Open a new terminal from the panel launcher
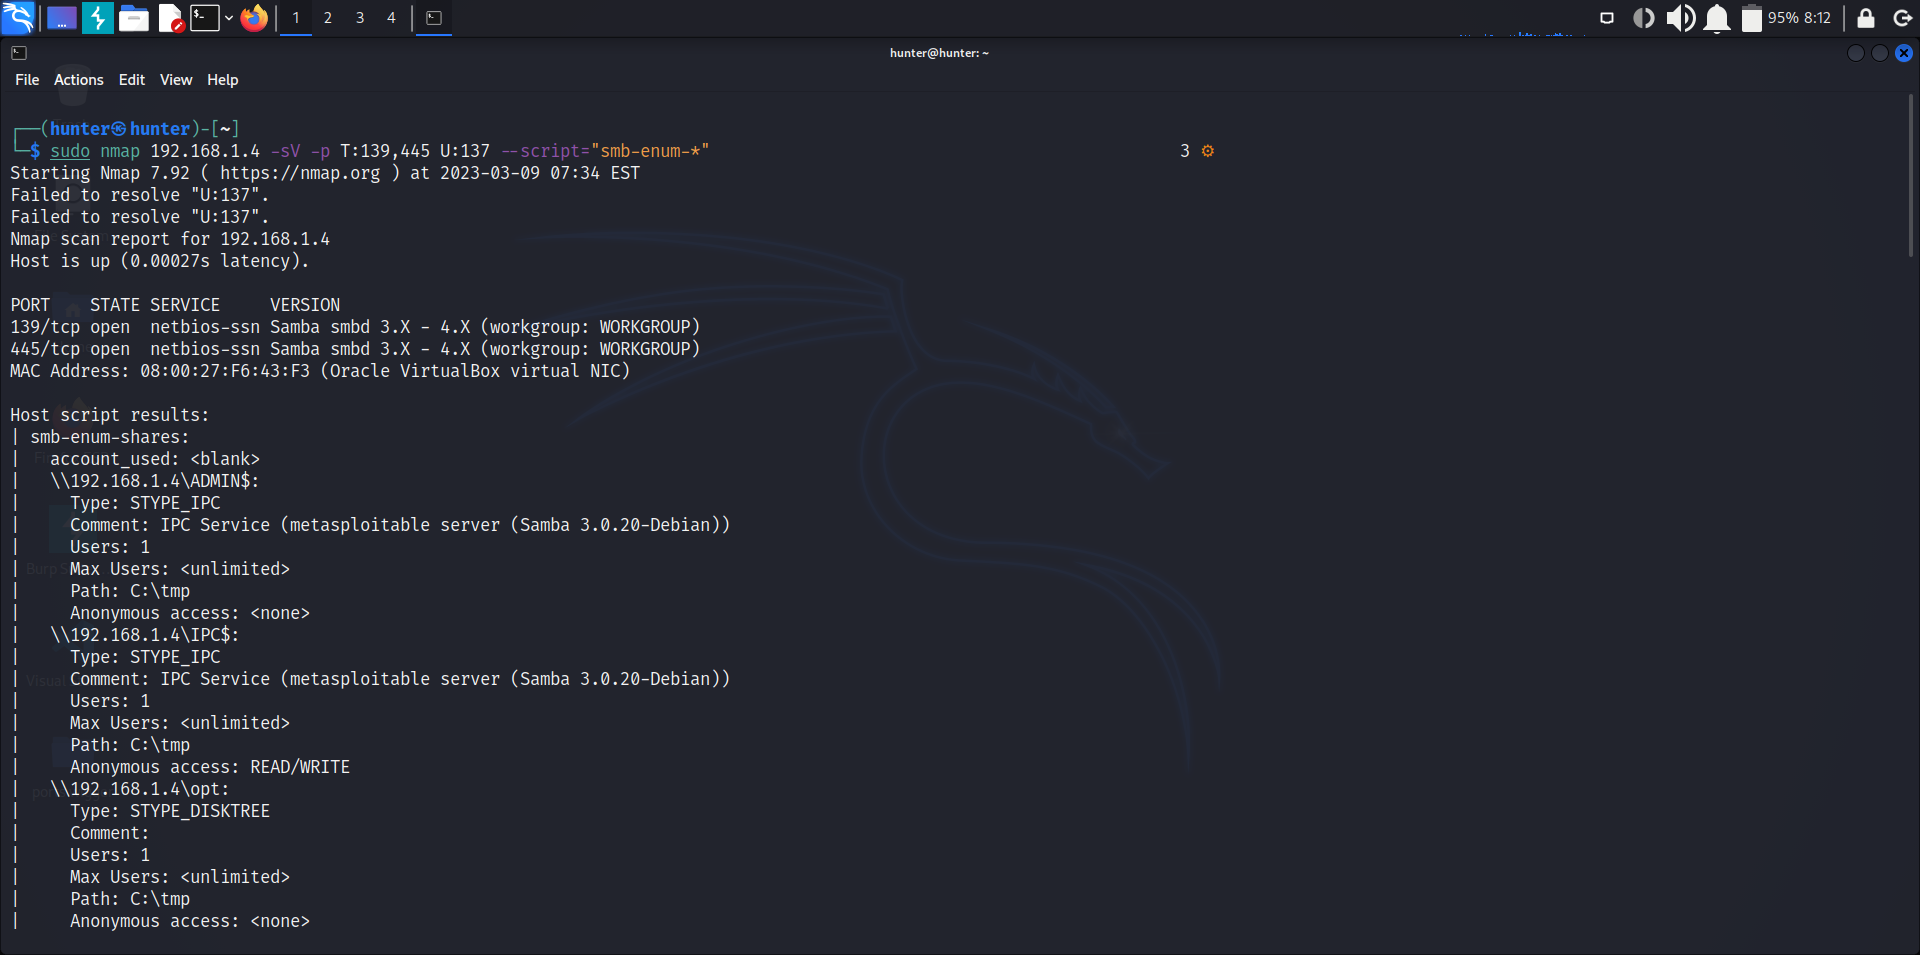This screenshot has width=1920, height=955. point(205,17)
